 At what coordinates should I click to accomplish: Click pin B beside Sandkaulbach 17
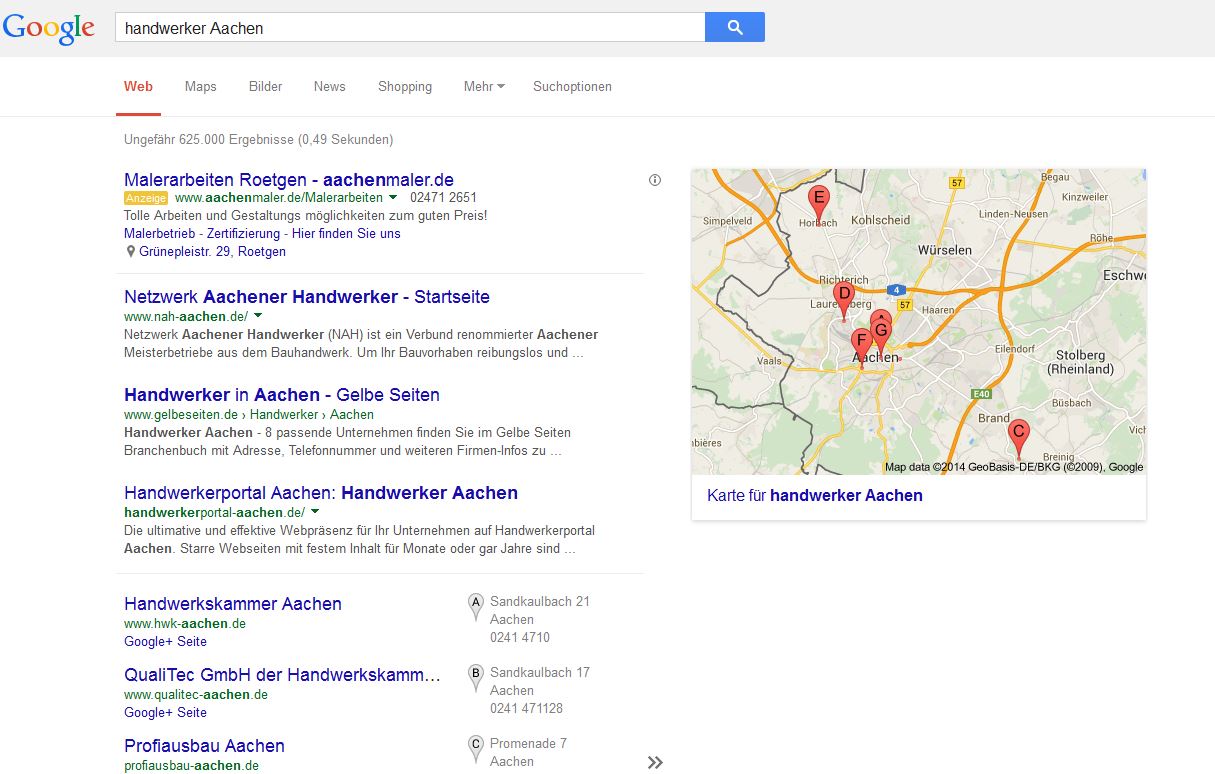pos(476,677)
